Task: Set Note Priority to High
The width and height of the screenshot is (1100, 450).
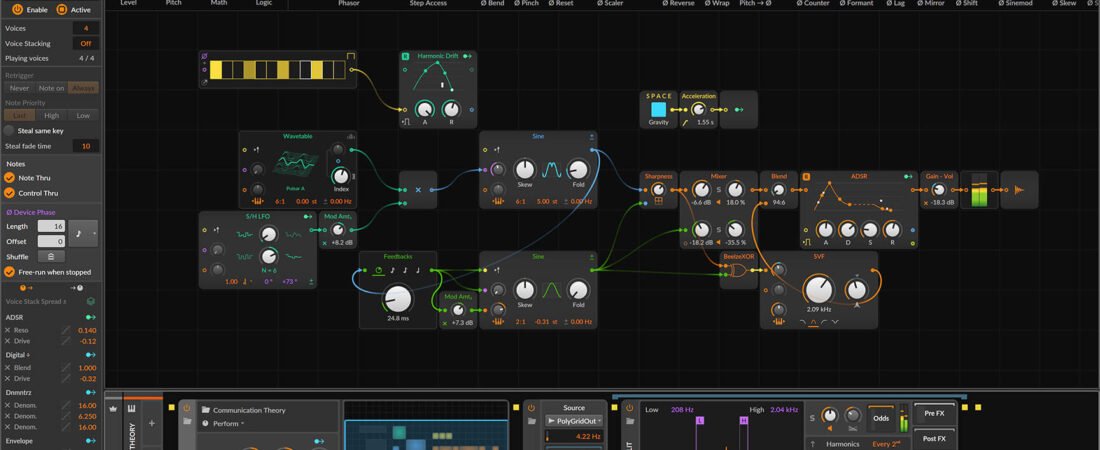Action: pos(51,115)
